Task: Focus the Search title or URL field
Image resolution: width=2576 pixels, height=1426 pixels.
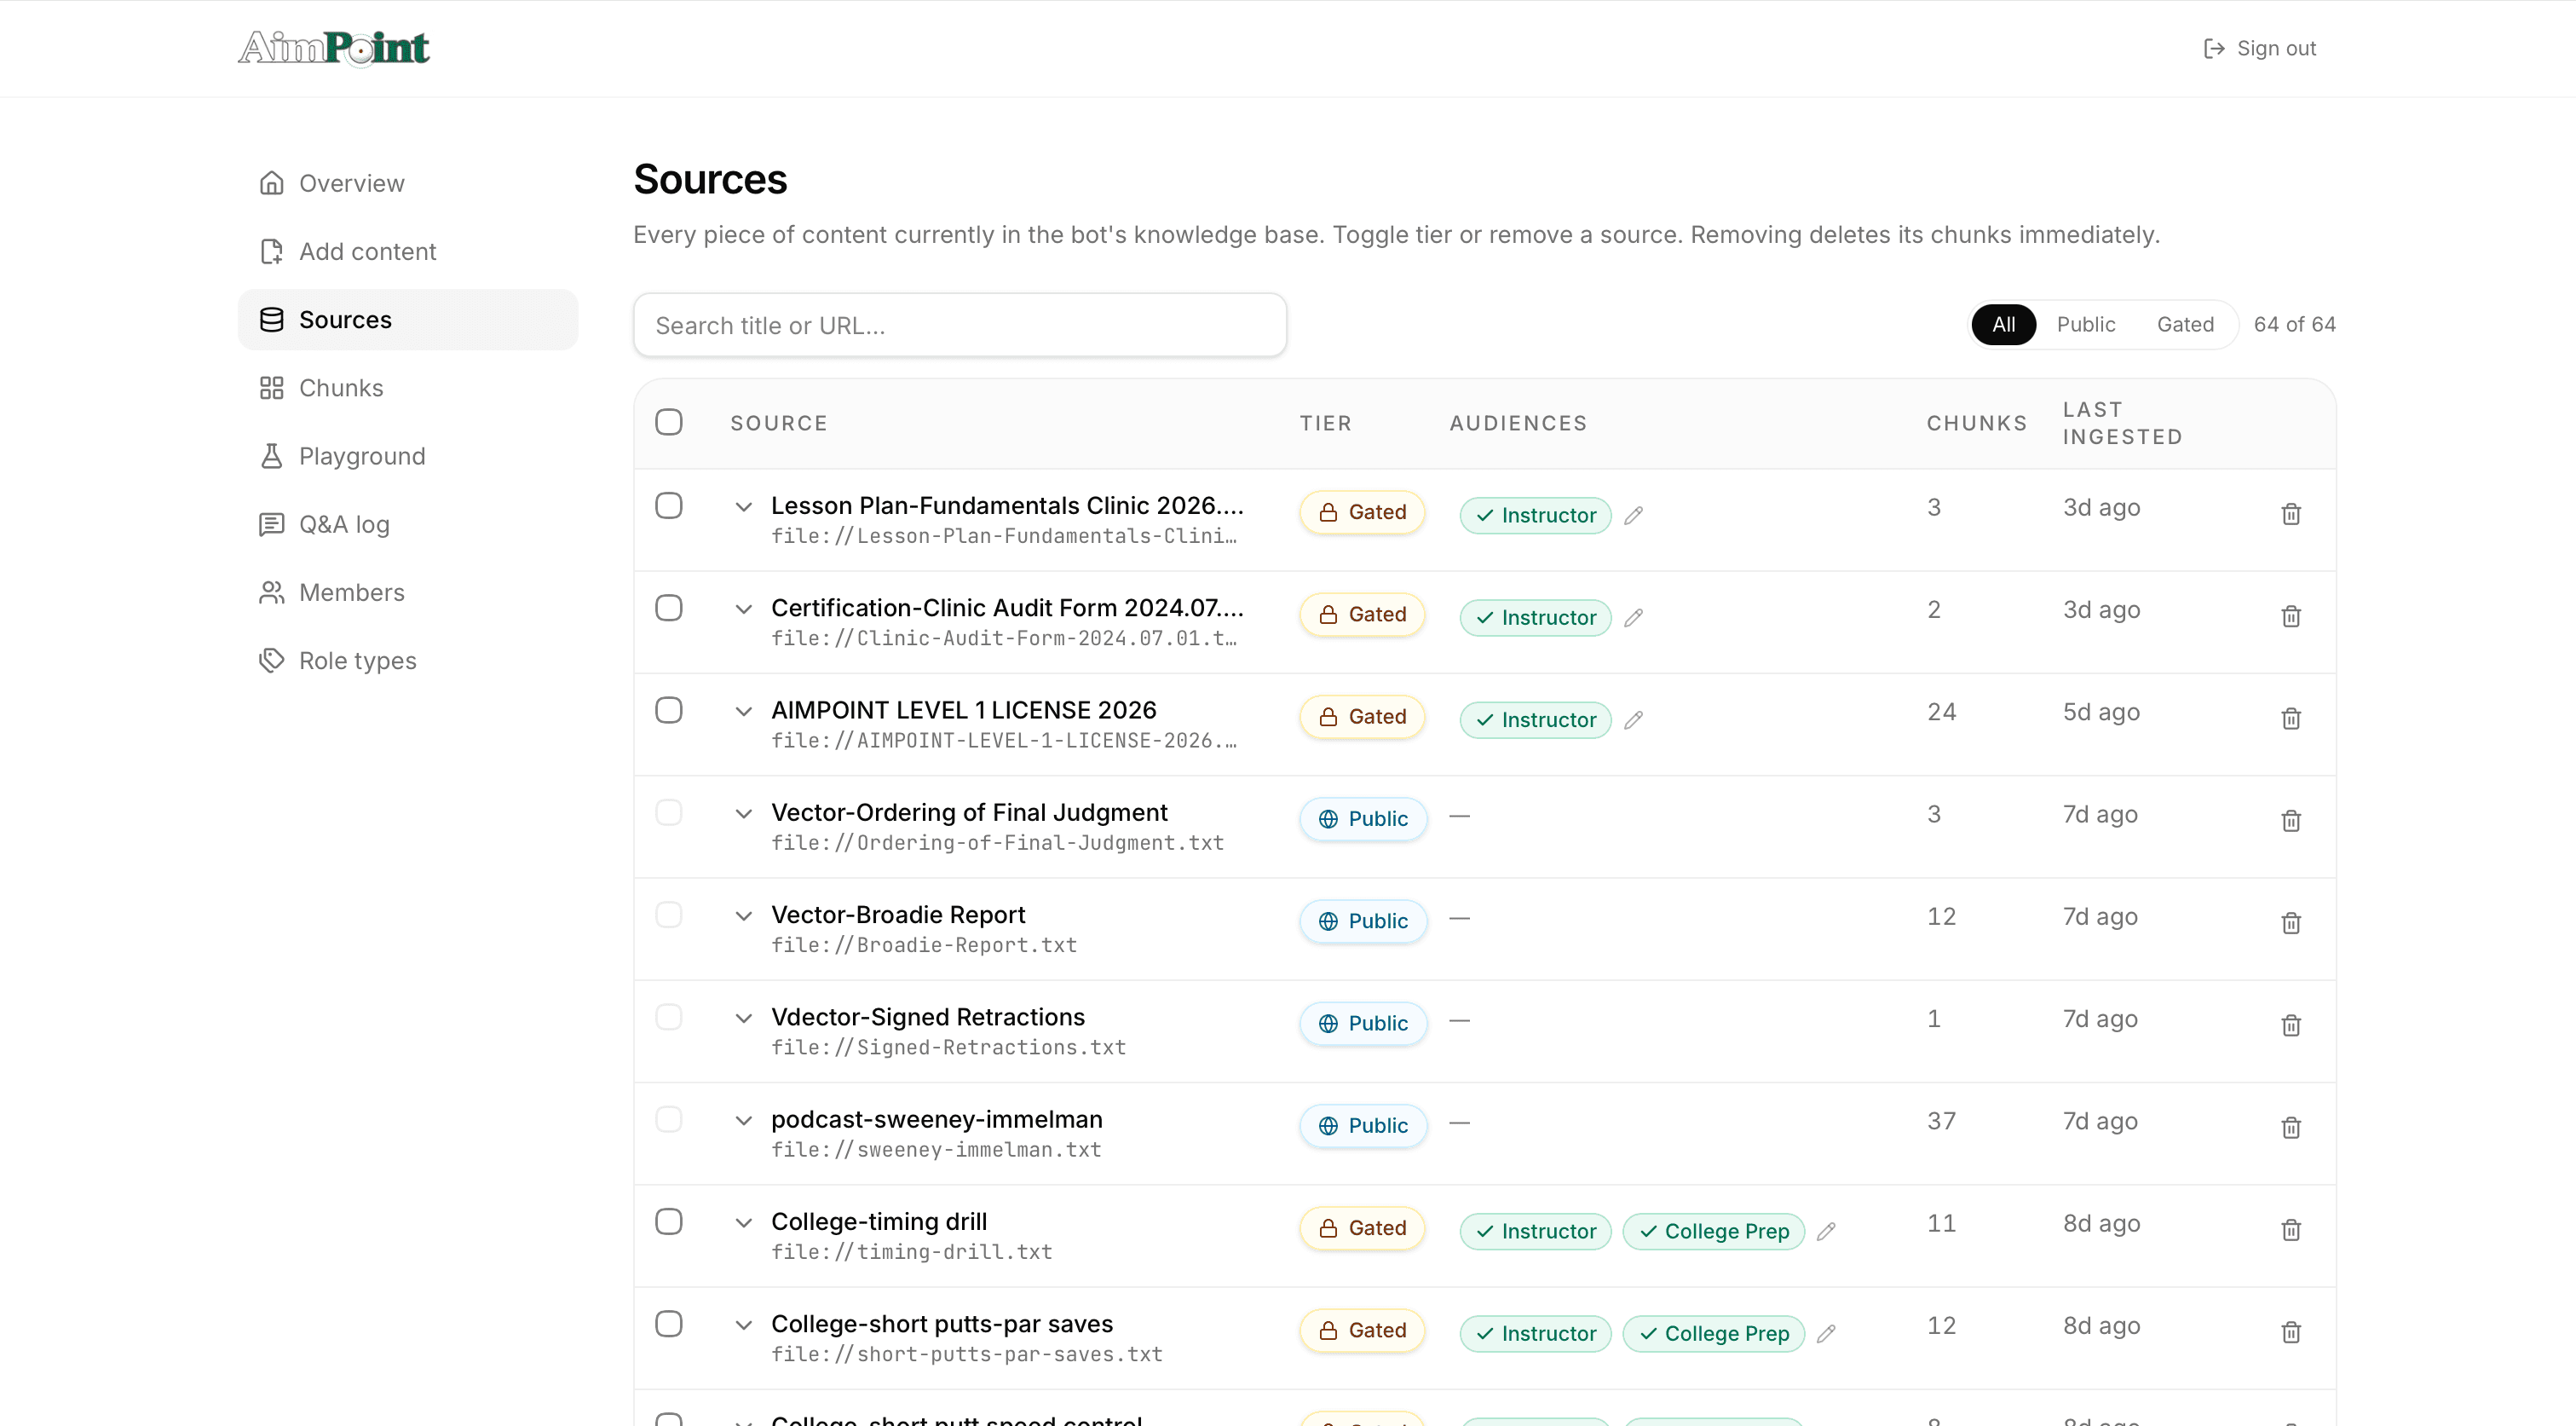Action: pos(960,325)
